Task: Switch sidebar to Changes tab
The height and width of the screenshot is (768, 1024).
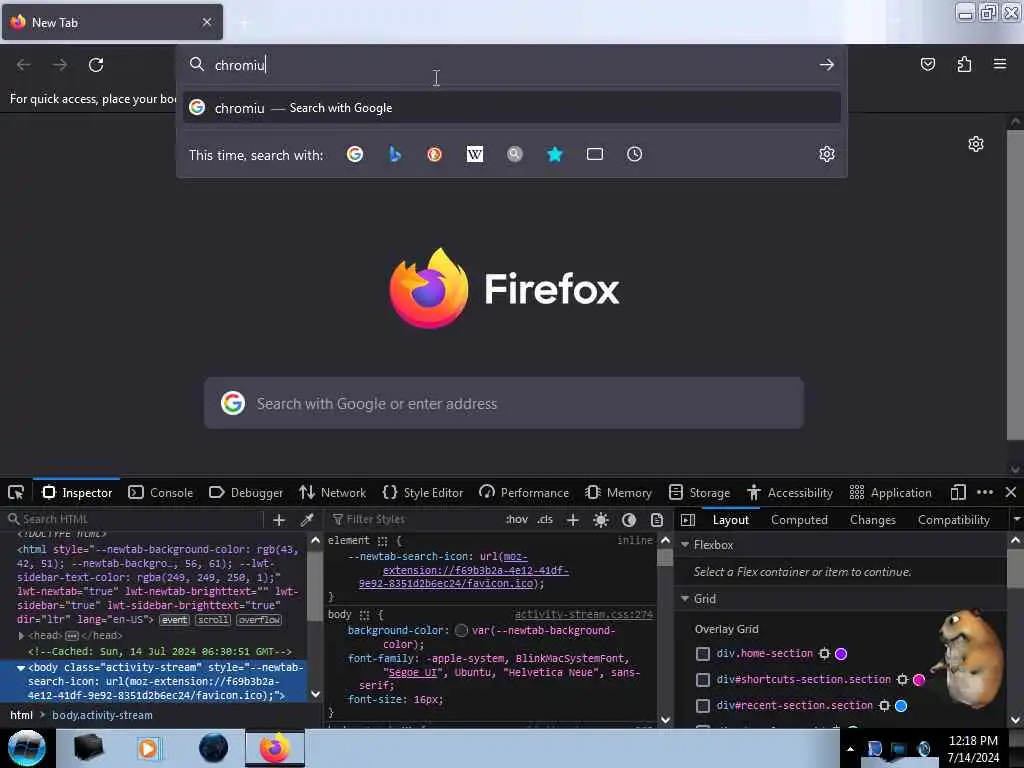Action: click(x=872, y=520)
